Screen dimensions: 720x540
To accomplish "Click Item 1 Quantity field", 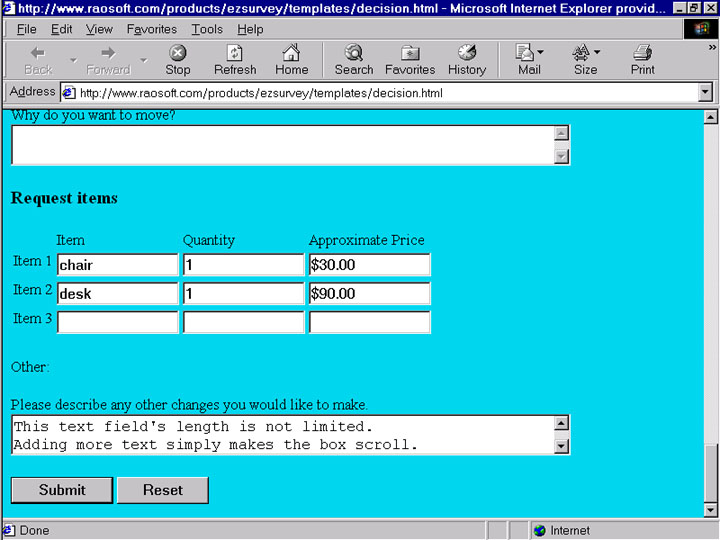I will (243, 264).
